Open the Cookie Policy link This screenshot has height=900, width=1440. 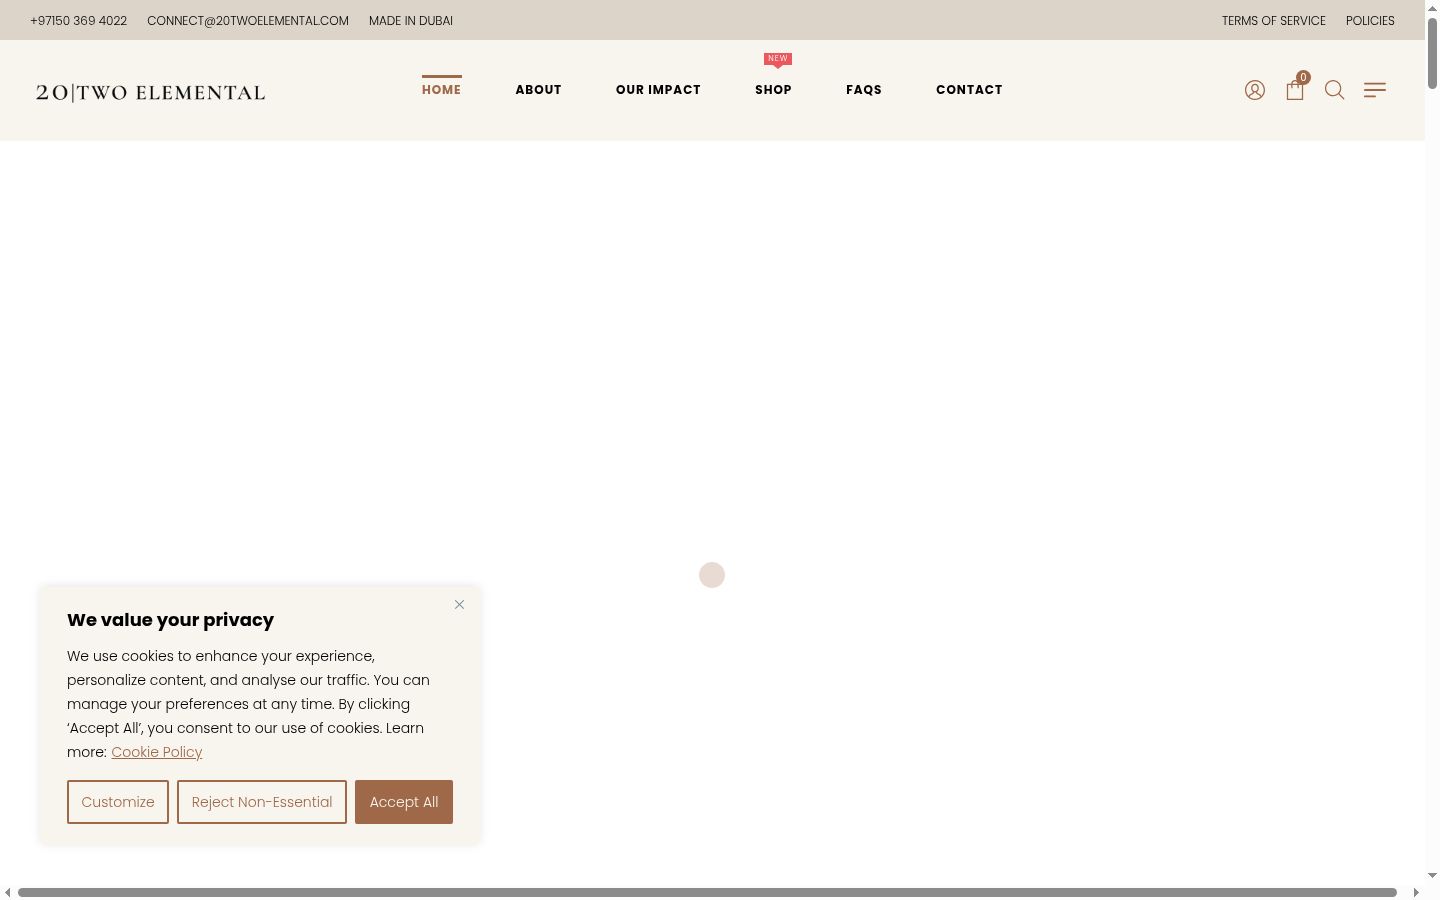[156, 752]
